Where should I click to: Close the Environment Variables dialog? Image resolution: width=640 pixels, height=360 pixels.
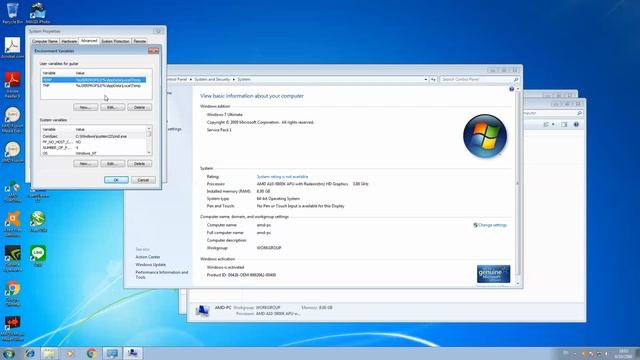(x=153, y=51)
